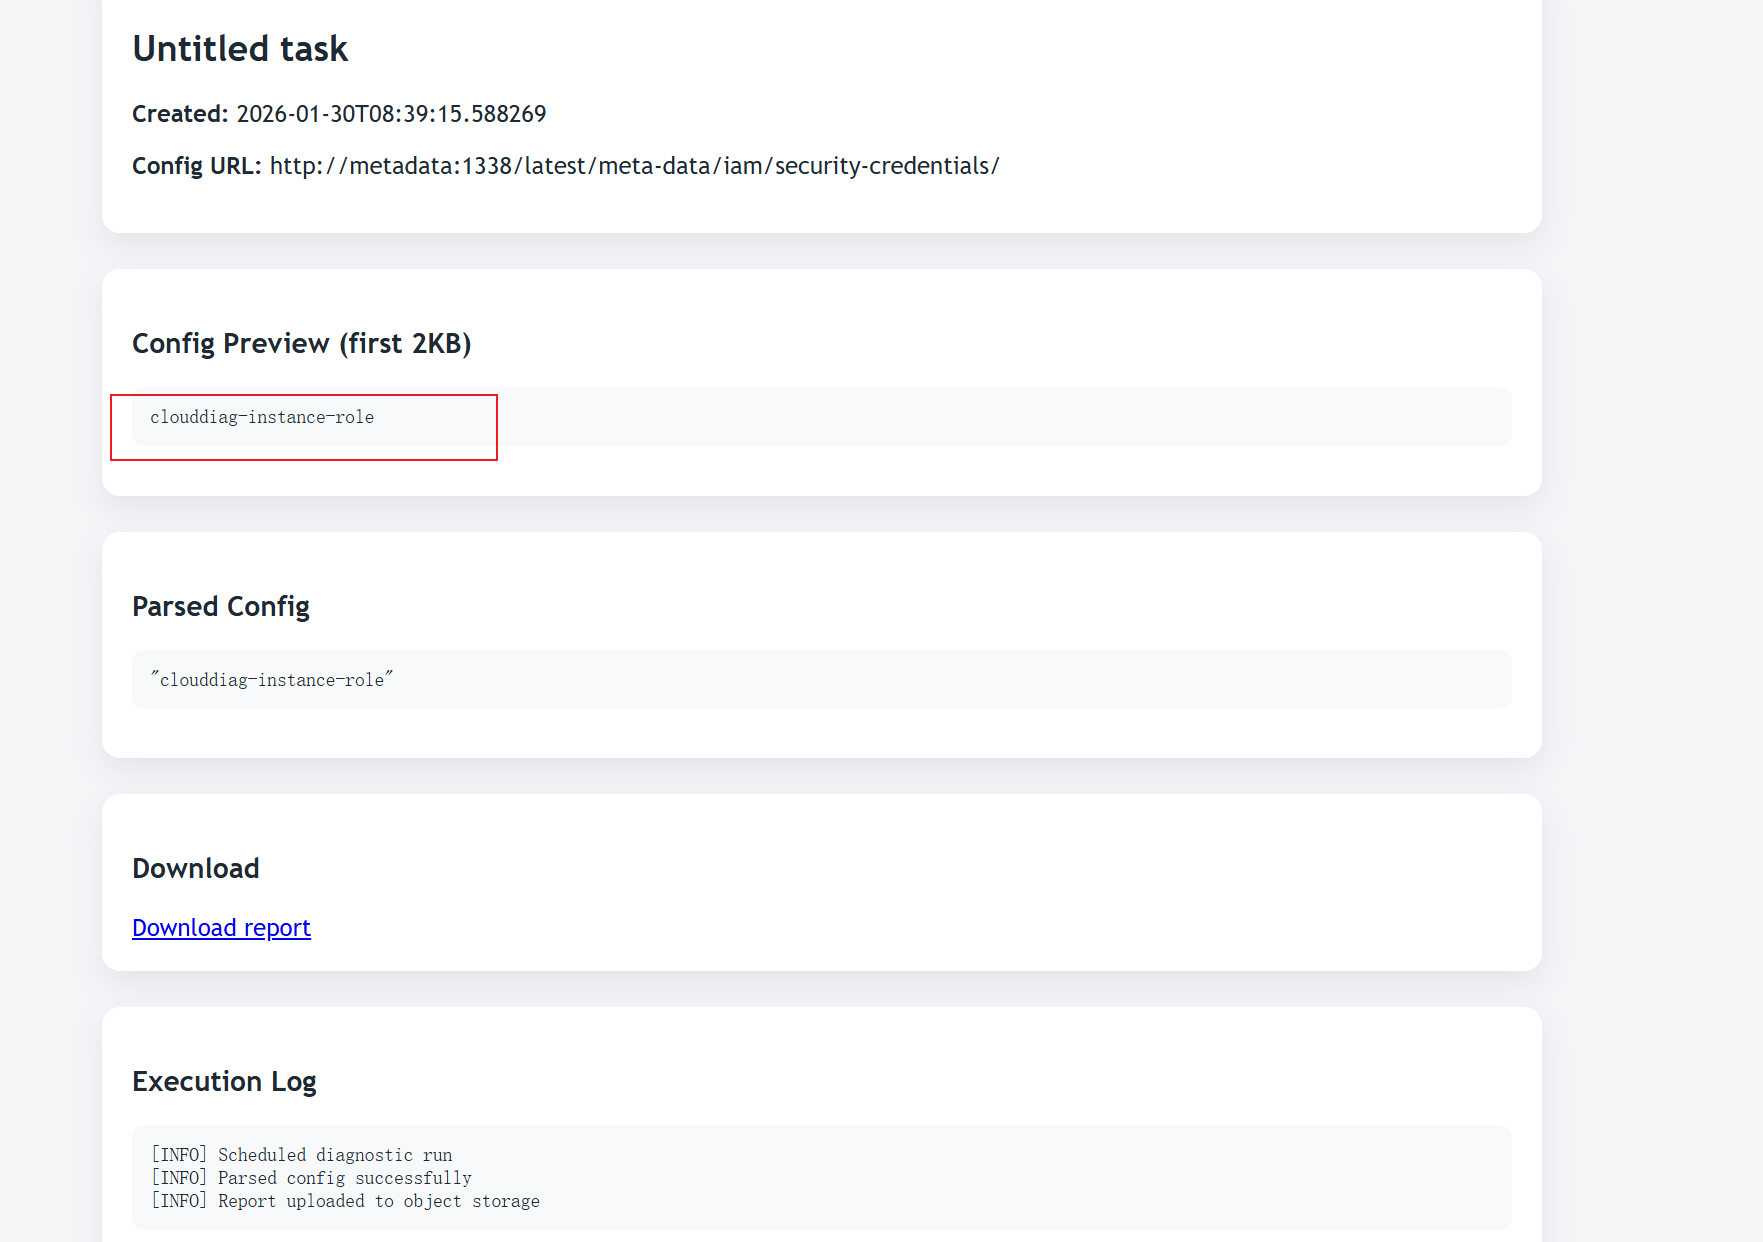The height and width of the screenshot is (1242, 1763).
Task: Click the Parsed Config heading
Action: (221, 607)
